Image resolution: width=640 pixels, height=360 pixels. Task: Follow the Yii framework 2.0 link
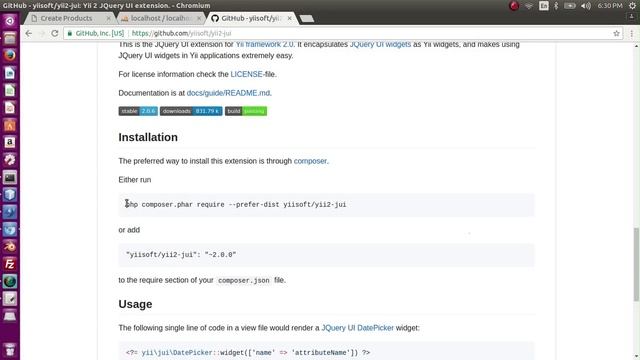point(264,44)
